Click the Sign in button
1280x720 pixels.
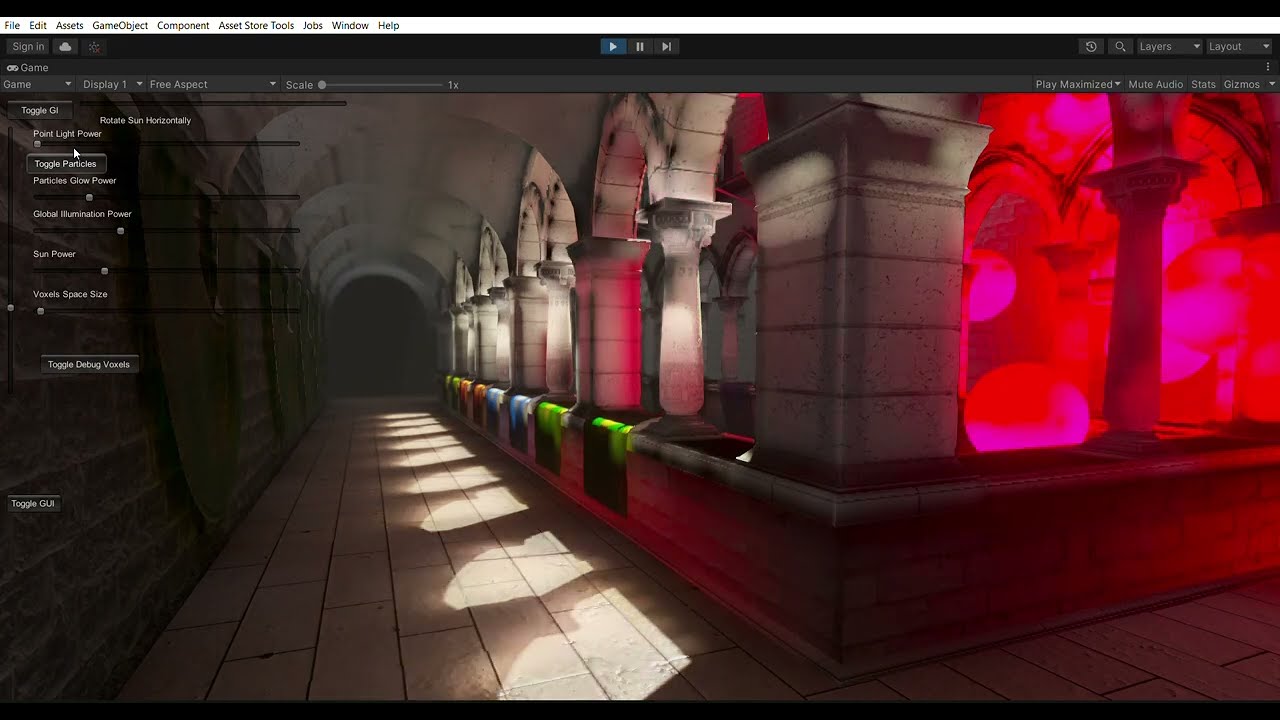(28, 46)
